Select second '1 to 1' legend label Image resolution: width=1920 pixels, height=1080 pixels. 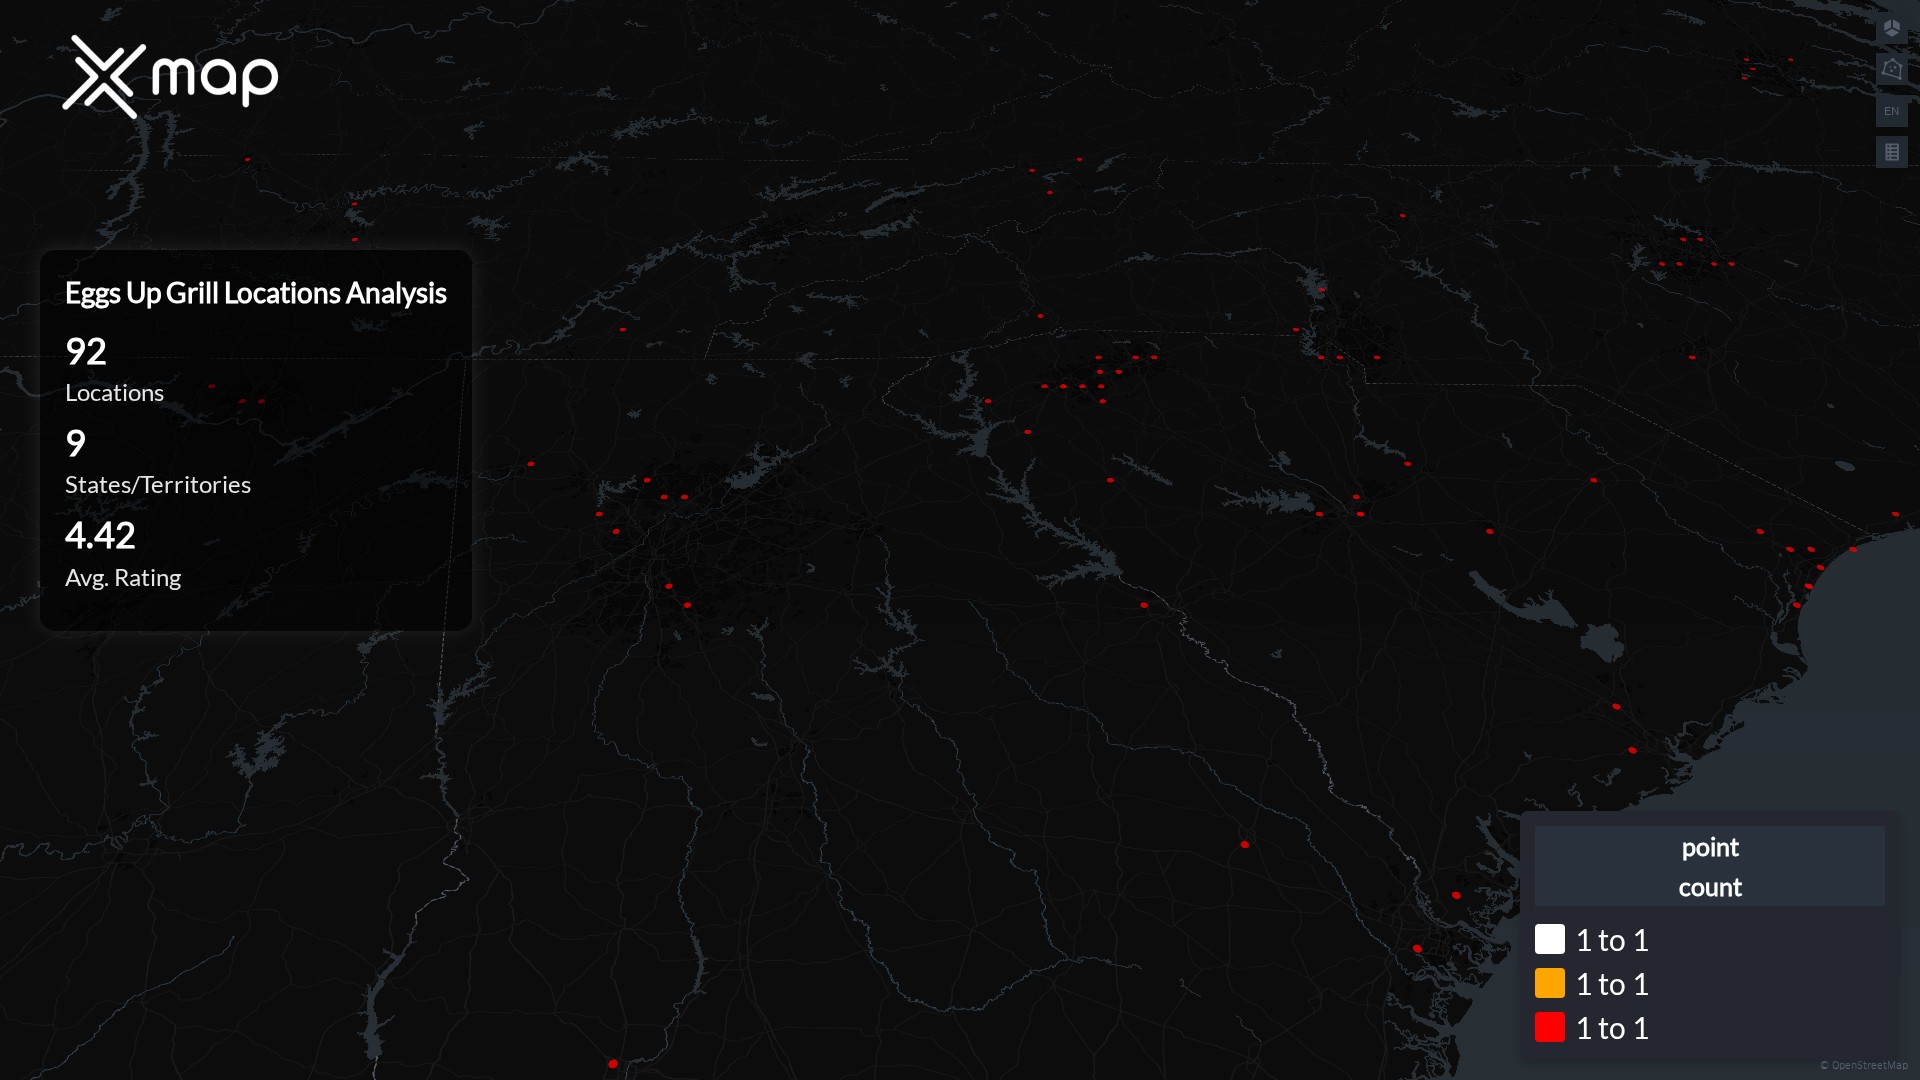1612,984
